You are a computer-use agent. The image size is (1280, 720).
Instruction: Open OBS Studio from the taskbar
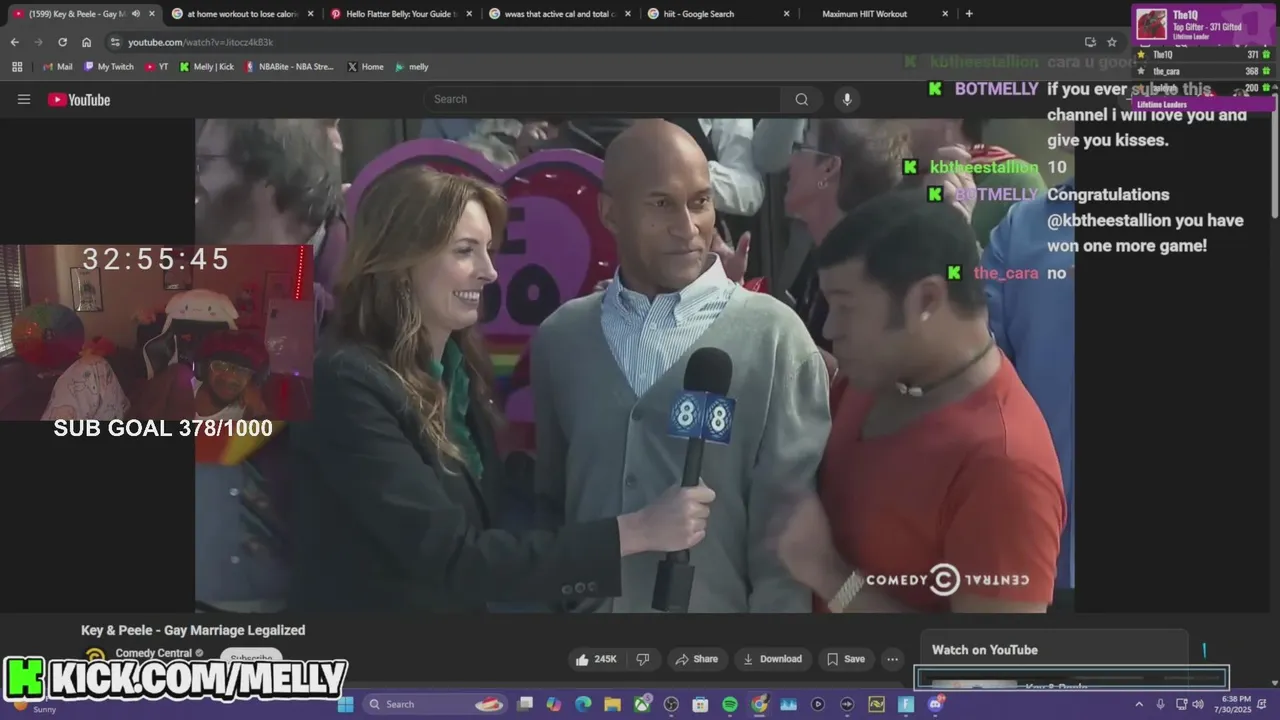tap(671, 704)
